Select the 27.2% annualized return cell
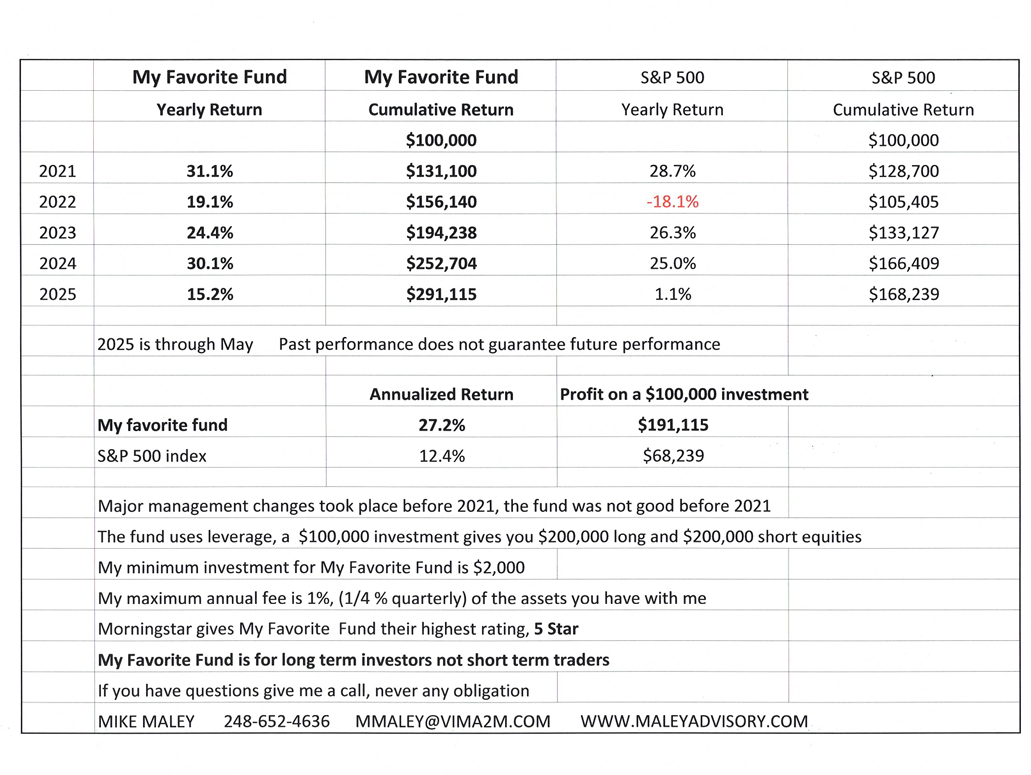The image size is (1031, 775). tap(442, 425)
